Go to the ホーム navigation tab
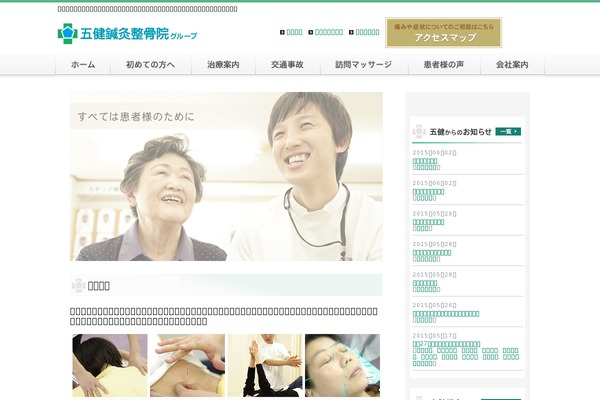This screenshot has width=600, height=400. (83, 65)
